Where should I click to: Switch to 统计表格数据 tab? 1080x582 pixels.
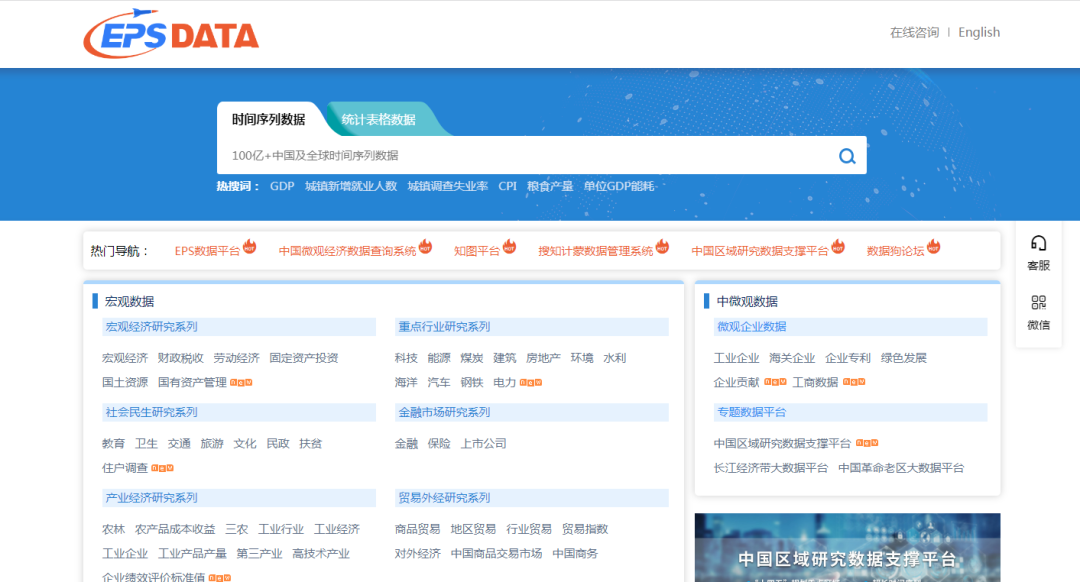tap(378, 119)
